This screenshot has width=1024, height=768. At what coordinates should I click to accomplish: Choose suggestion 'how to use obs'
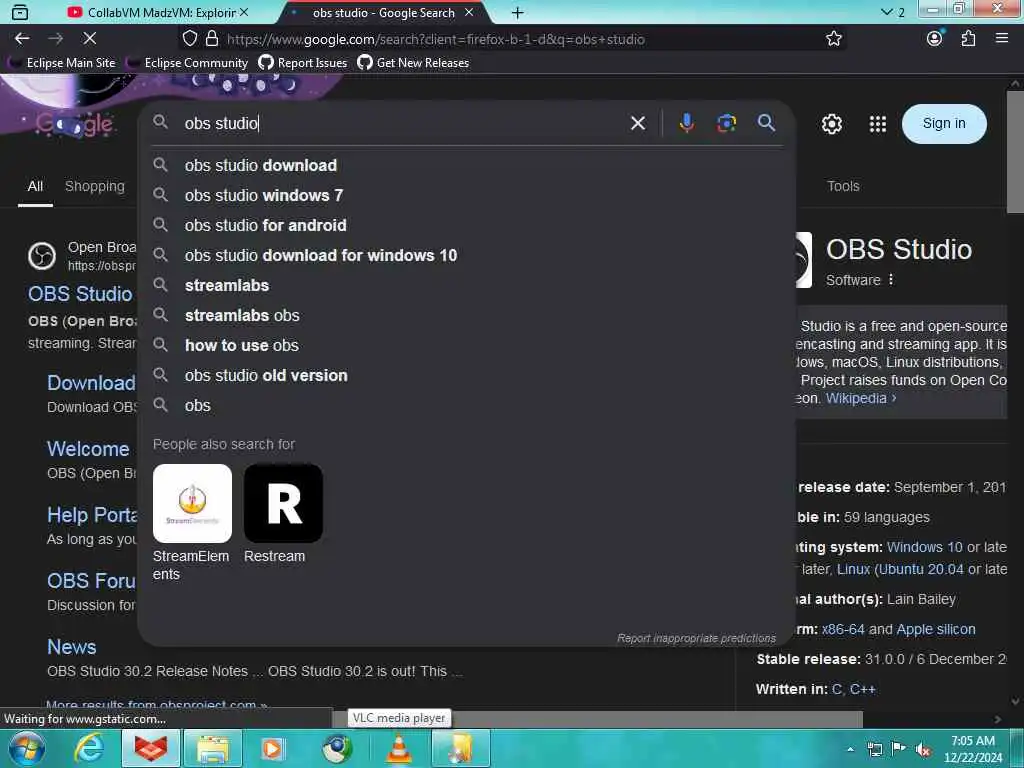click(466, 345)
